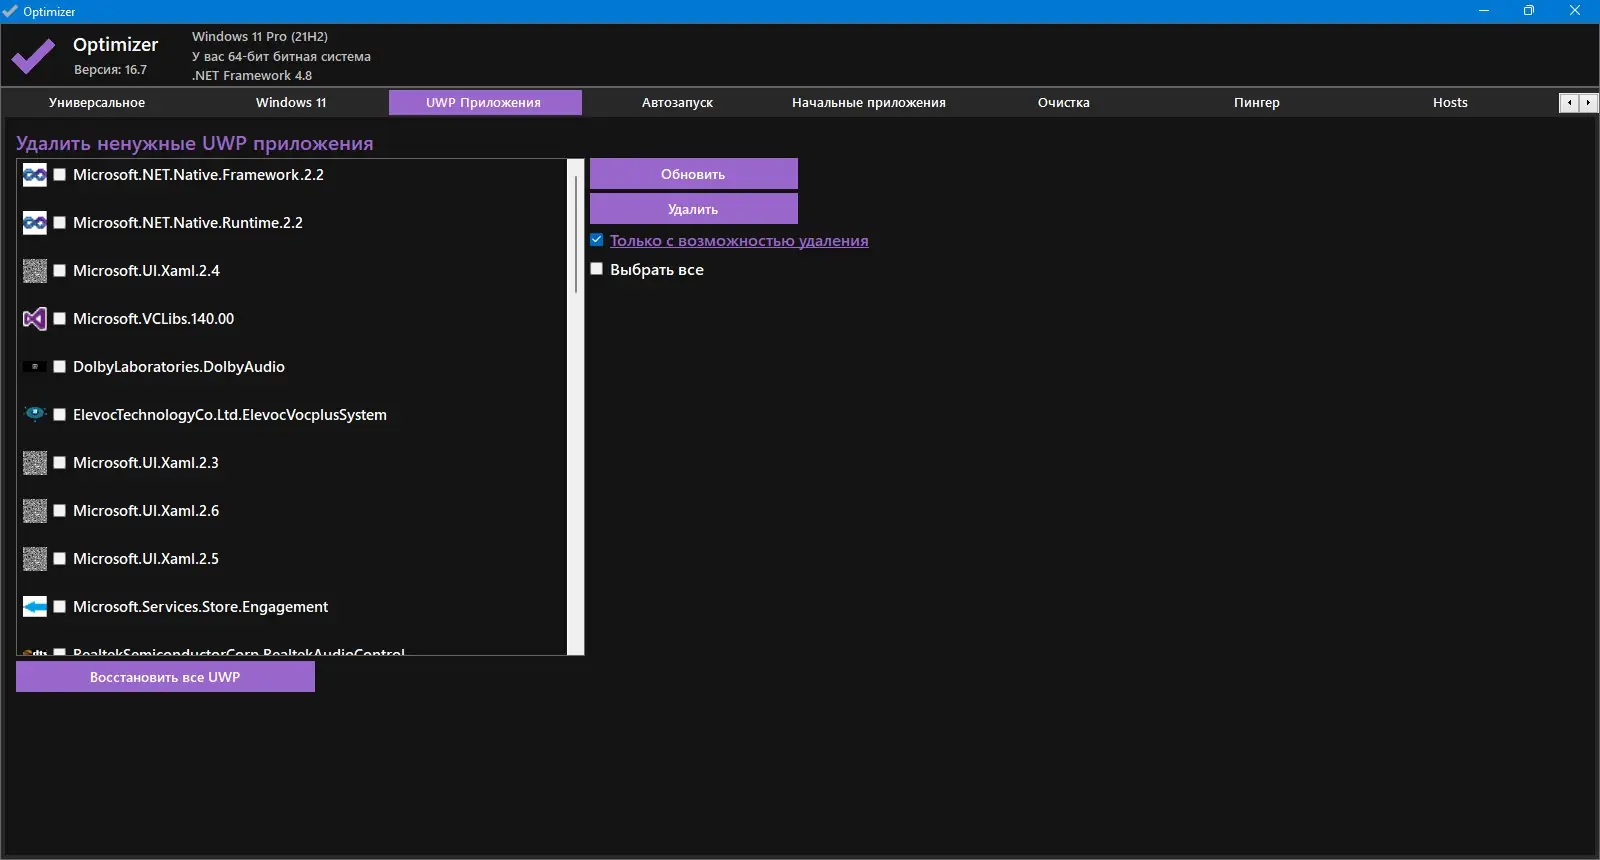Toggle 'Только с возможностью удаления' checkbox
Viewport: 1600px width, 860px height.
tap(597, 240)
